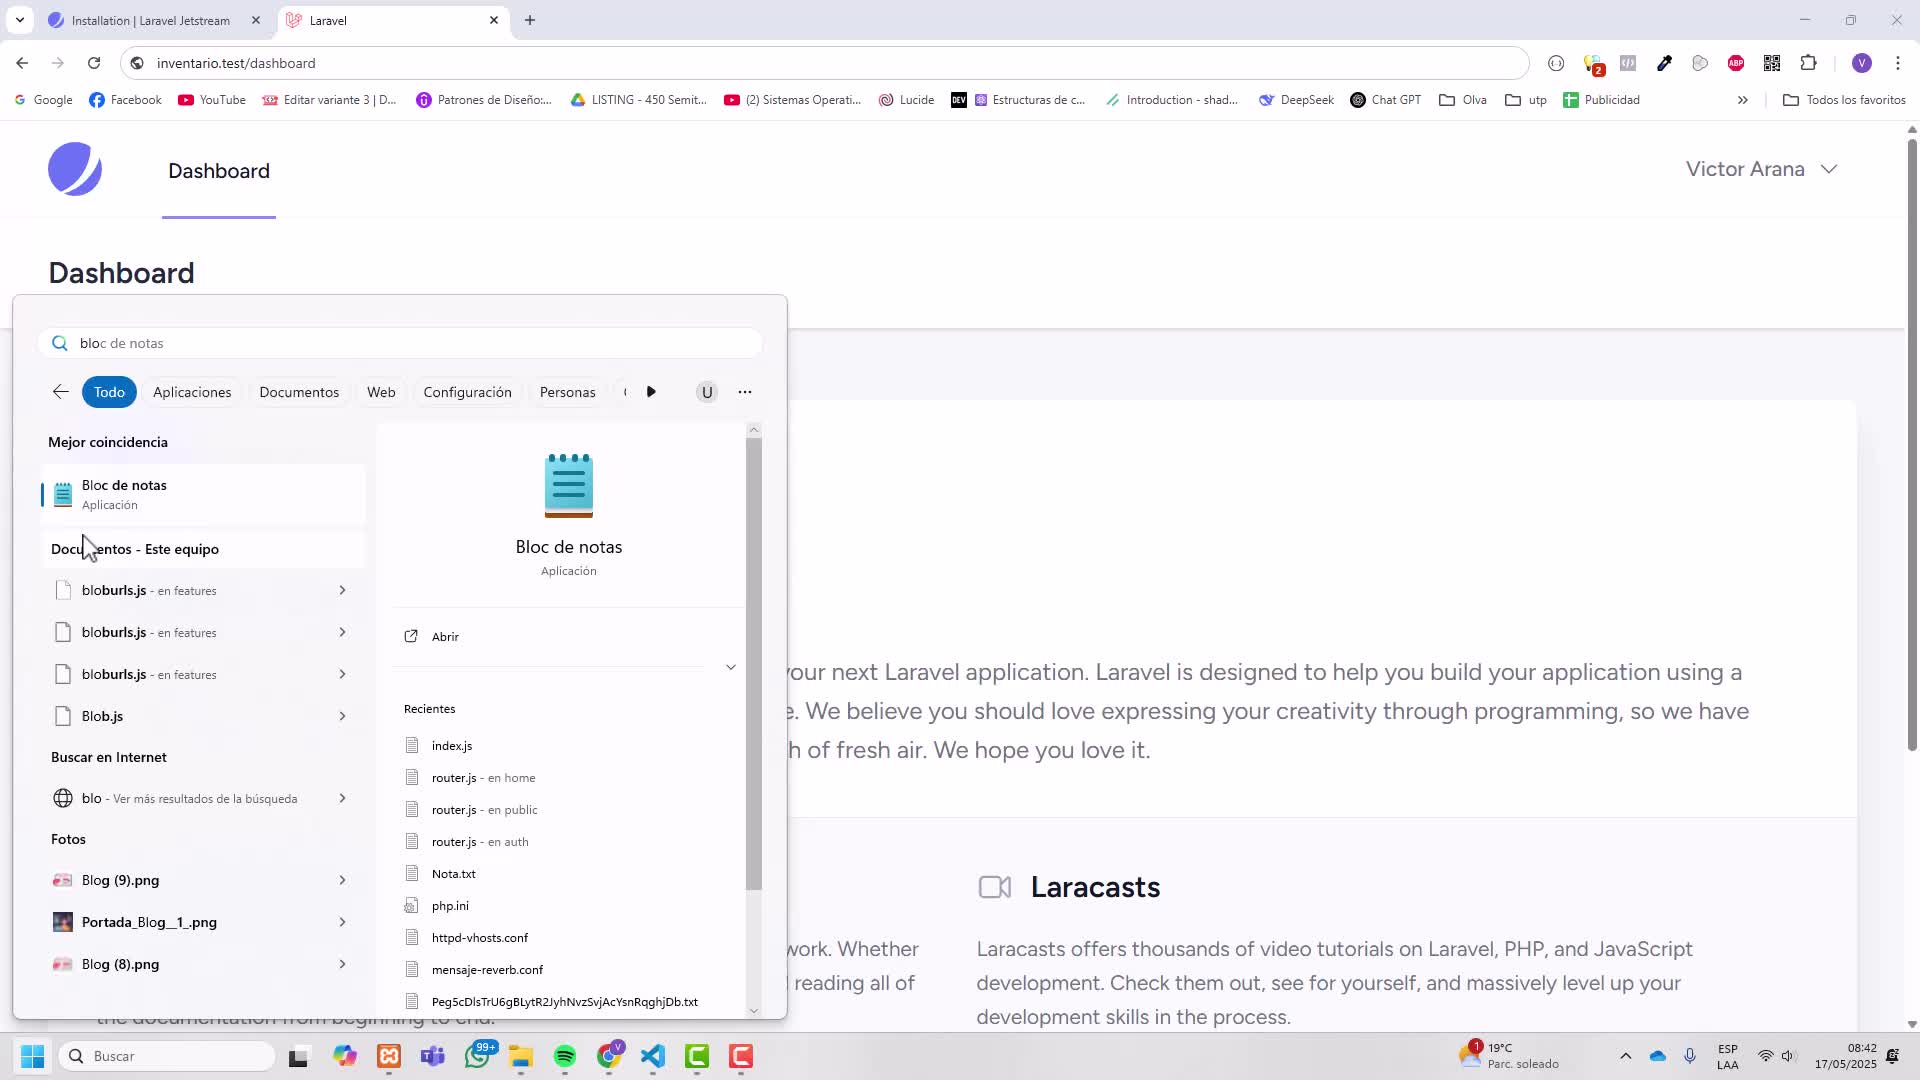
Task: Open Task View on the taskbar
Action: coord(298,1057)
